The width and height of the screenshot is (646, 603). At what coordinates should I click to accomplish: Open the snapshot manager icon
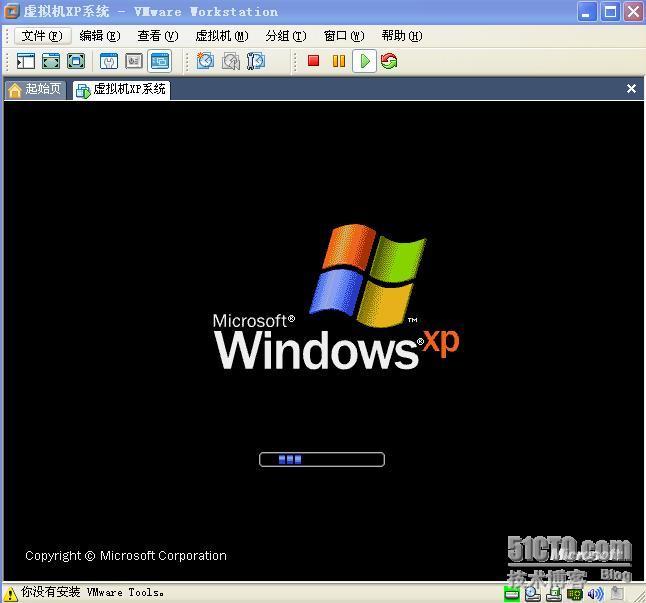point(256,61)
